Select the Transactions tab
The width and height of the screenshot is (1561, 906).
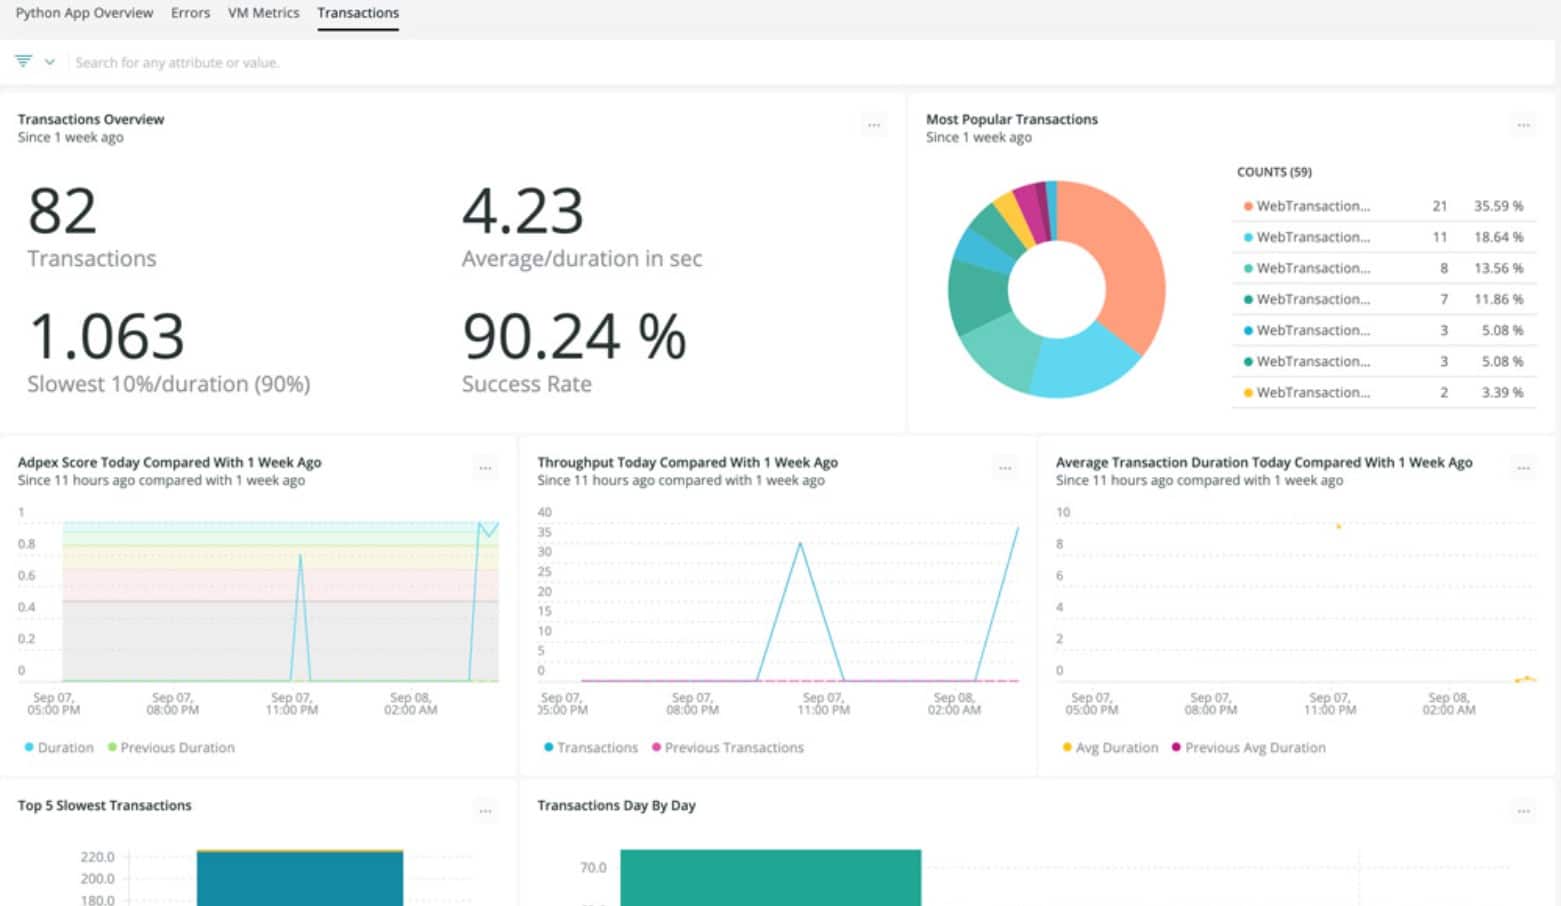tap(358, 13)
